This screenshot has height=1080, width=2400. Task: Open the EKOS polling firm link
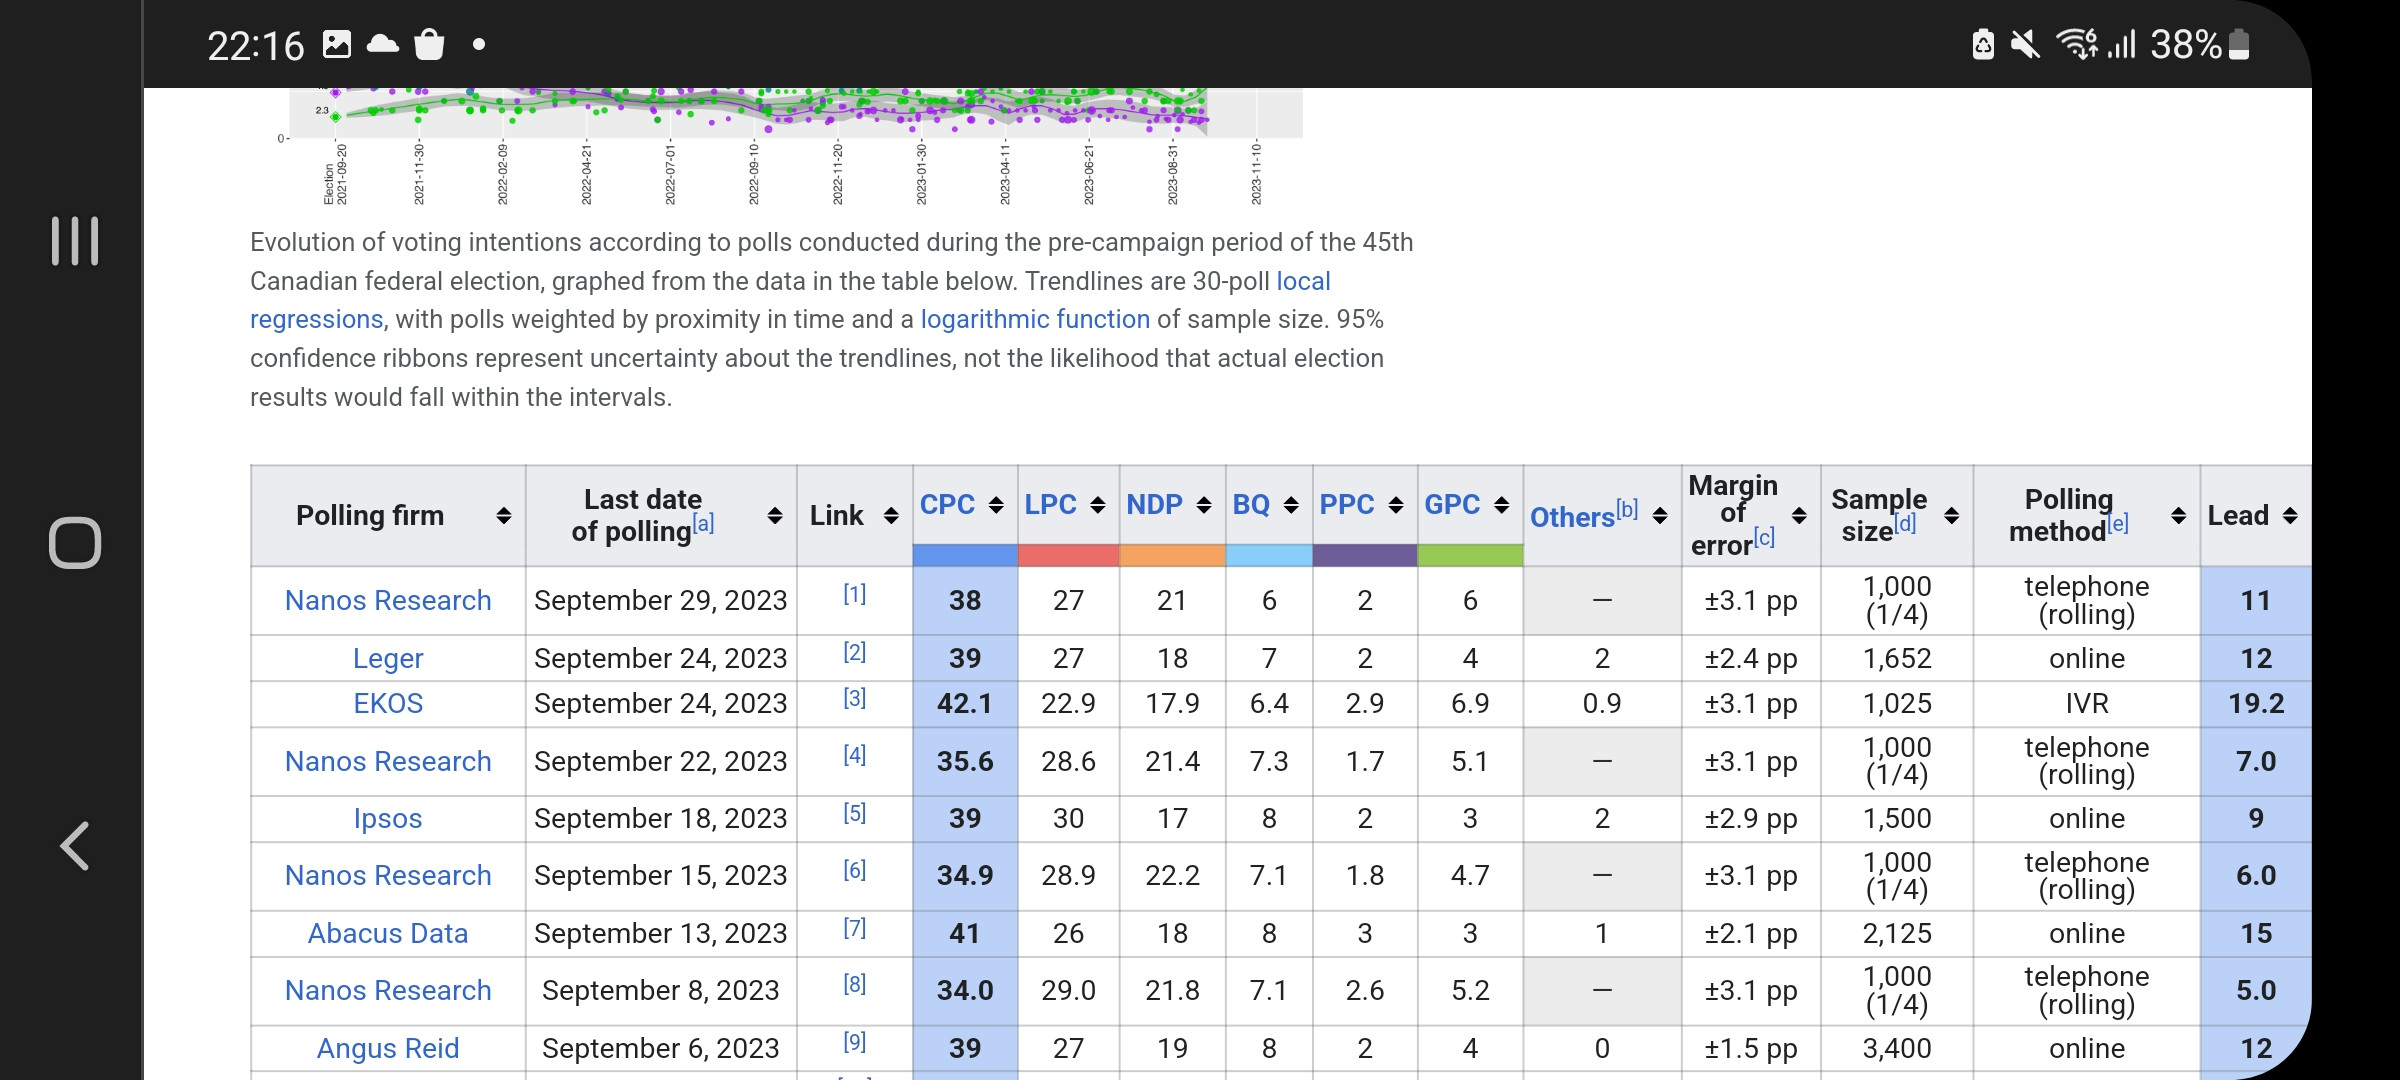point(388,703)
